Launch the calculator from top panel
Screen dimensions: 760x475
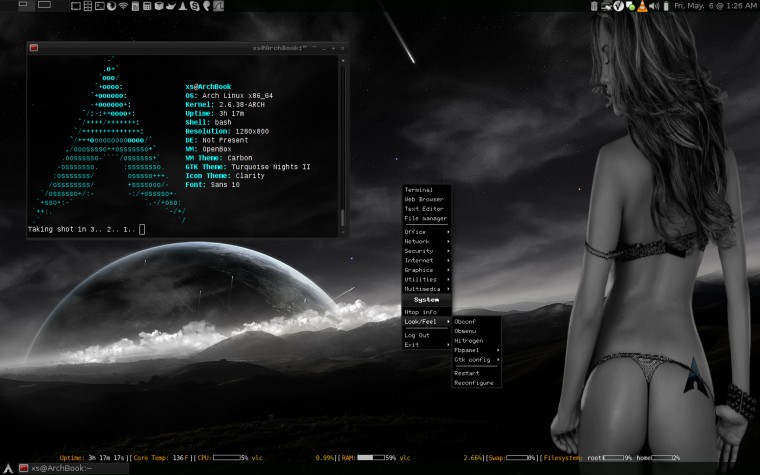(147, 6)
